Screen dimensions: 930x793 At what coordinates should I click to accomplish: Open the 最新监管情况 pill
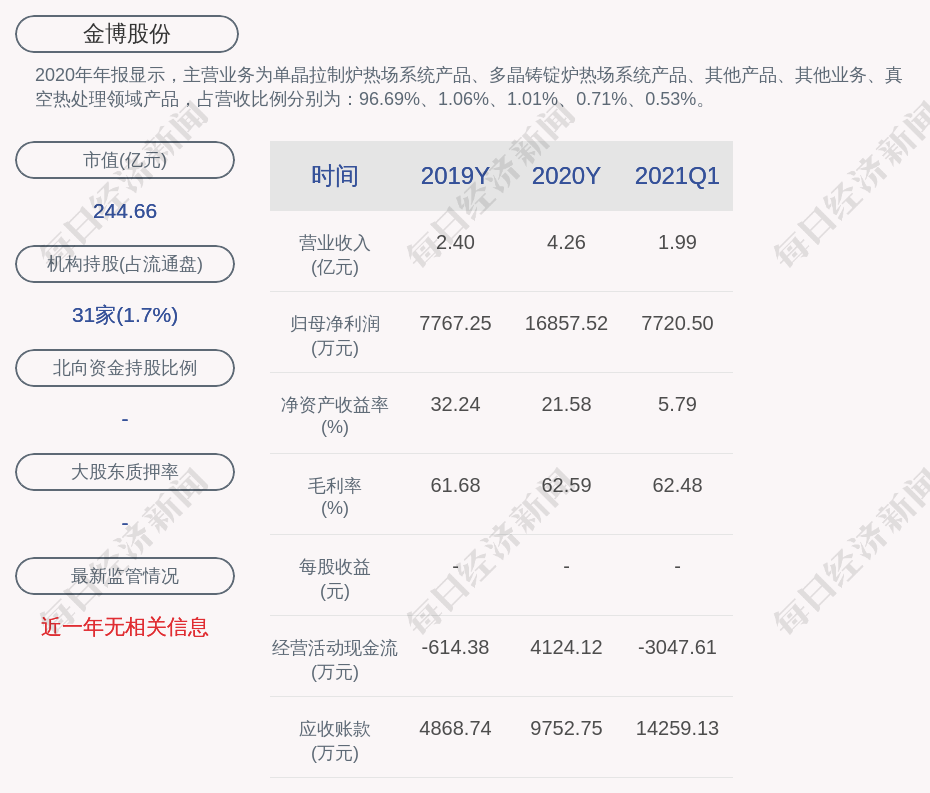125,576
